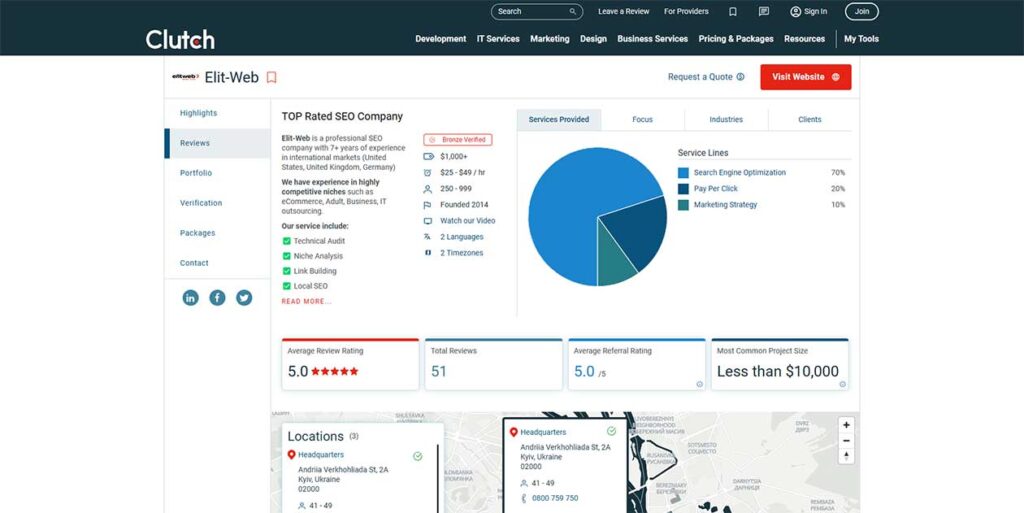
Task: Open the Resources menu
Action: tap(805, 39)
